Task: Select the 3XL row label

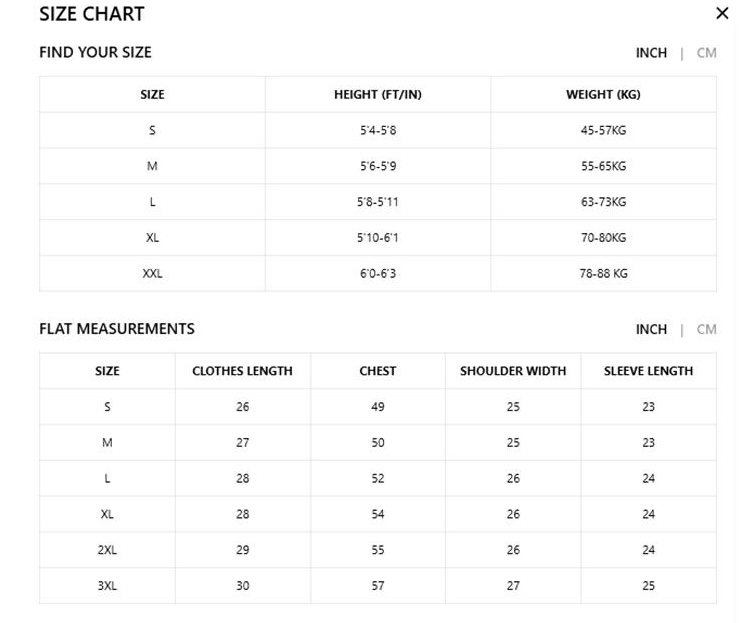Action: pyautogui.click(x=107, y=586)
